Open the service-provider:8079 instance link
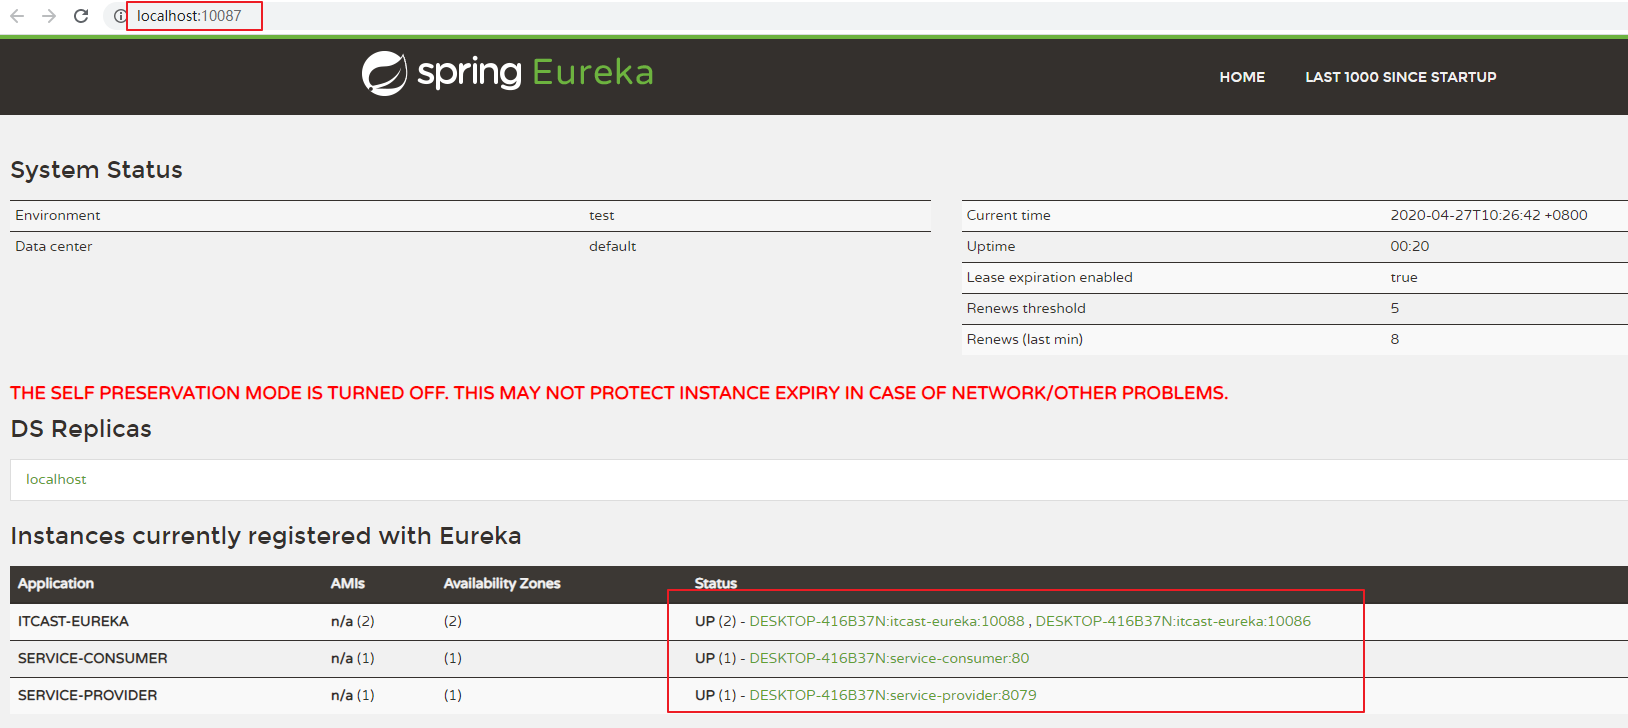 893,695
